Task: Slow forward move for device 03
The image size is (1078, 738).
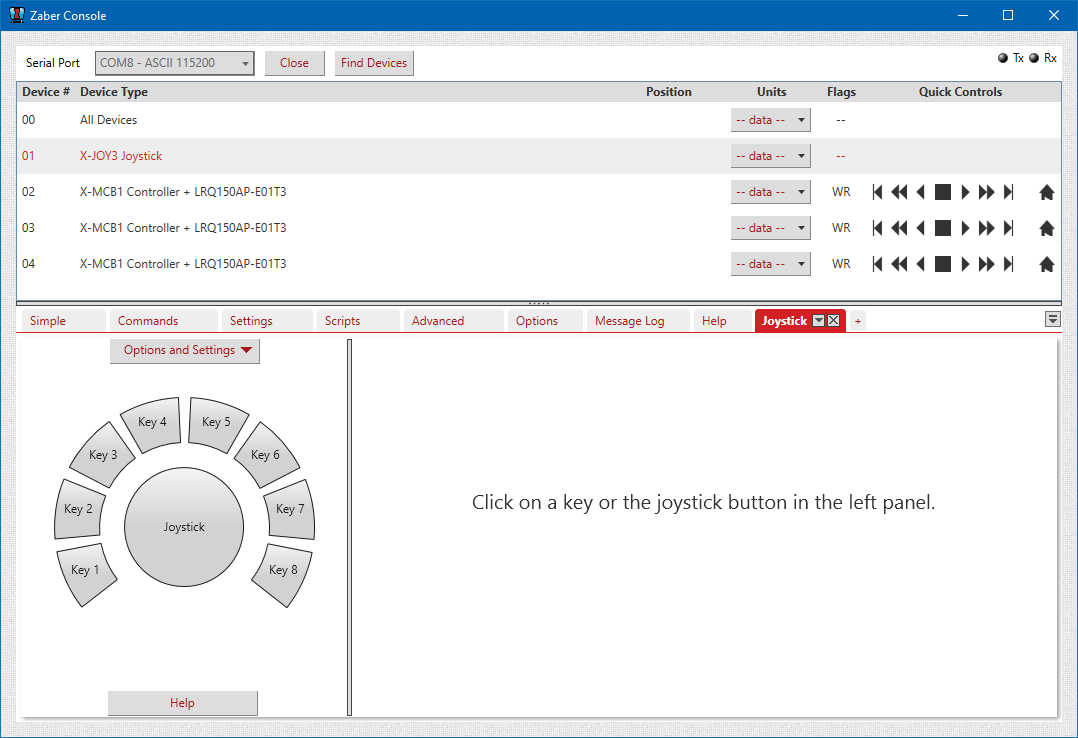Action: pyautogui.click(x=965, y=228)
